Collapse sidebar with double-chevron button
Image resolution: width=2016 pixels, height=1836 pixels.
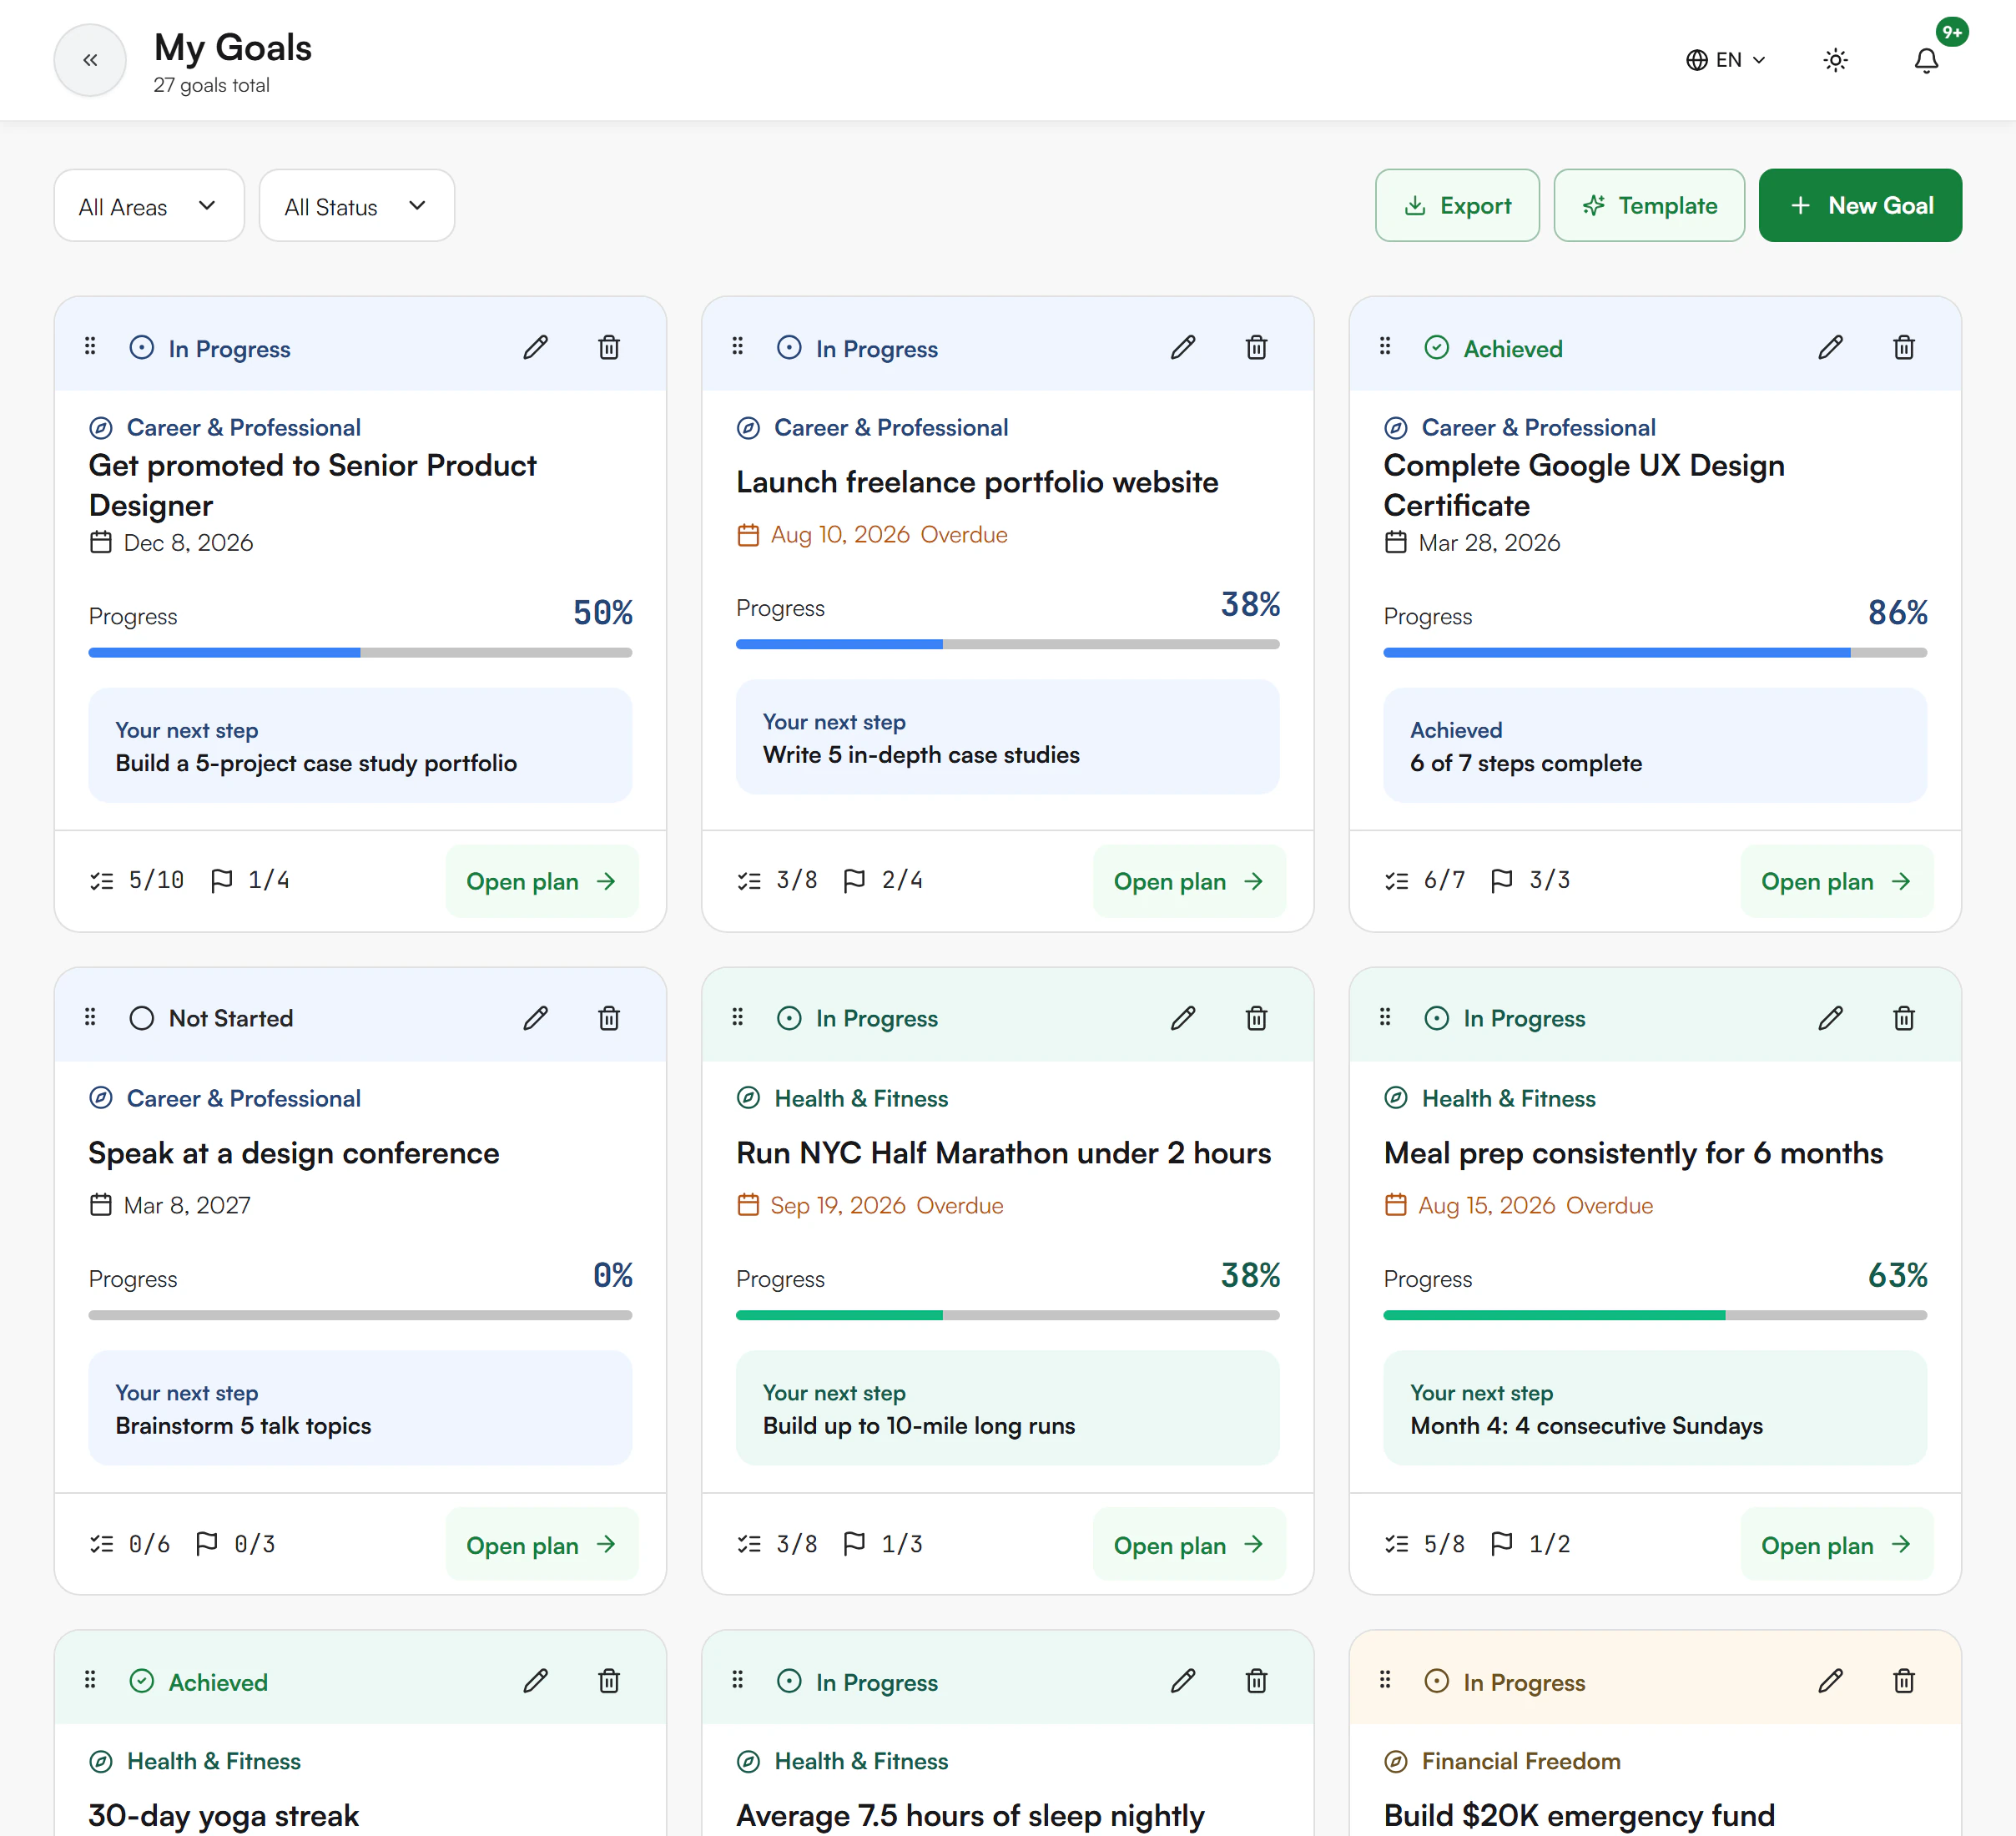click(90, 60)
